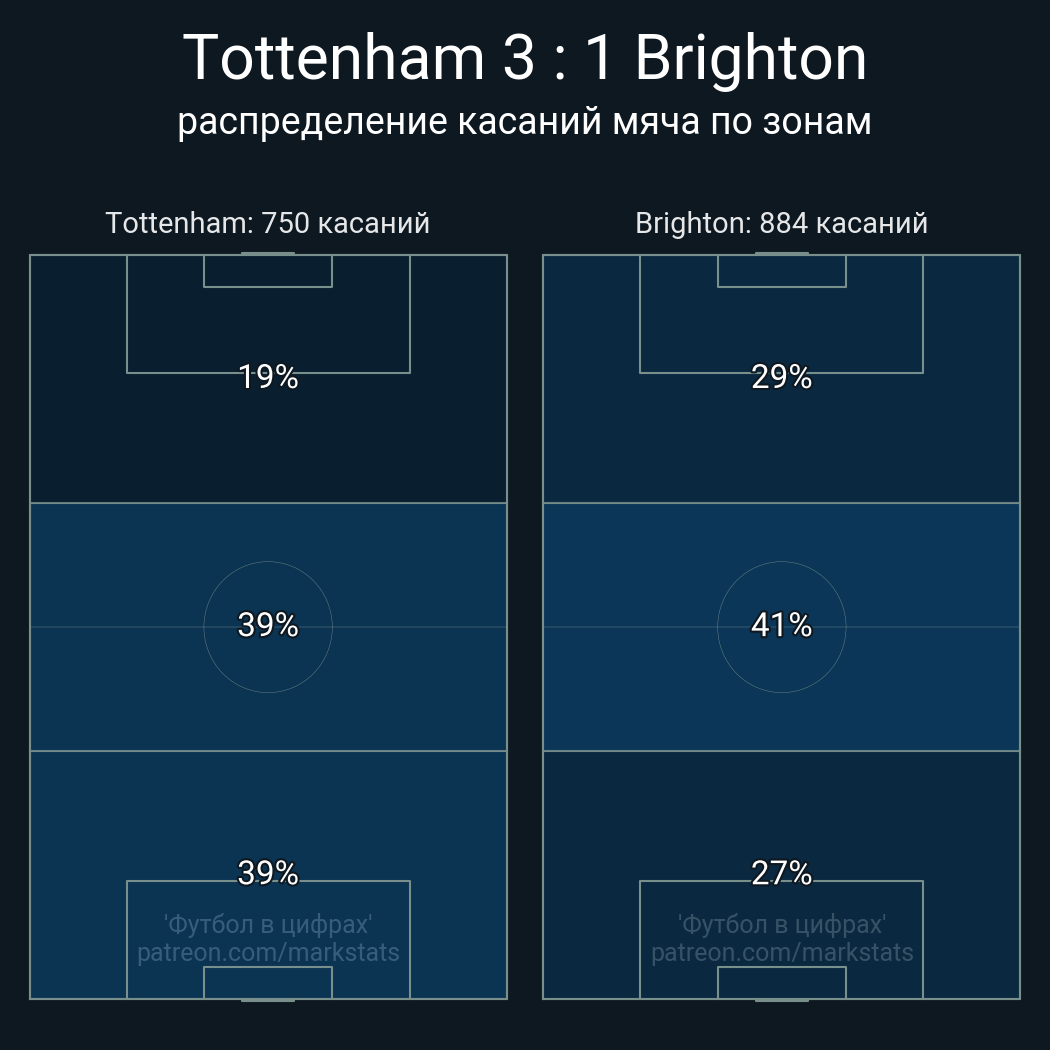Screen dimensions: 1050x1050
Task: Click the top six-yard box on Tottenham pitch
Action: click(268, 271)
